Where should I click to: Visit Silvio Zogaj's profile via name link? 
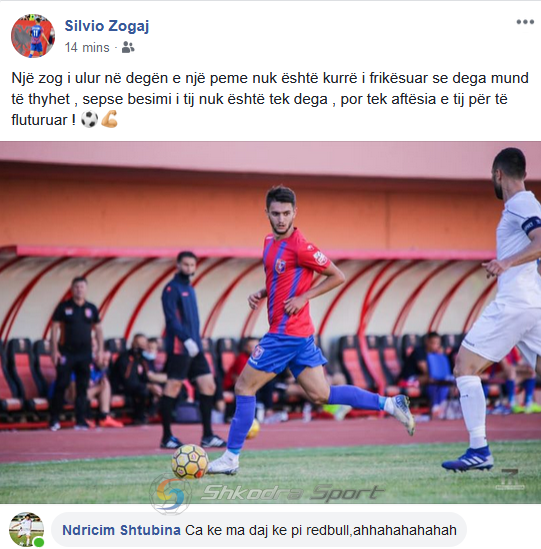[x=107, y=26]
